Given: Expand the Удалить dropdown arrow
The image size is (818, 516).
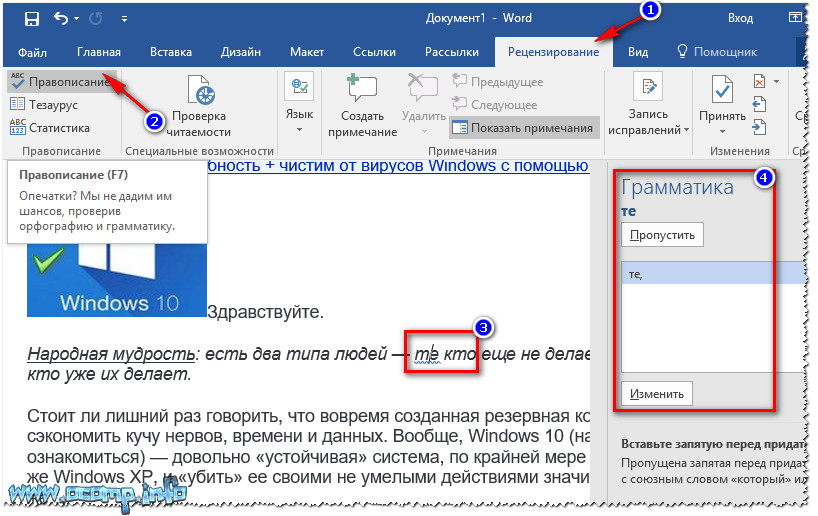Looking at the screenshot, I should [x=424, y=131].
